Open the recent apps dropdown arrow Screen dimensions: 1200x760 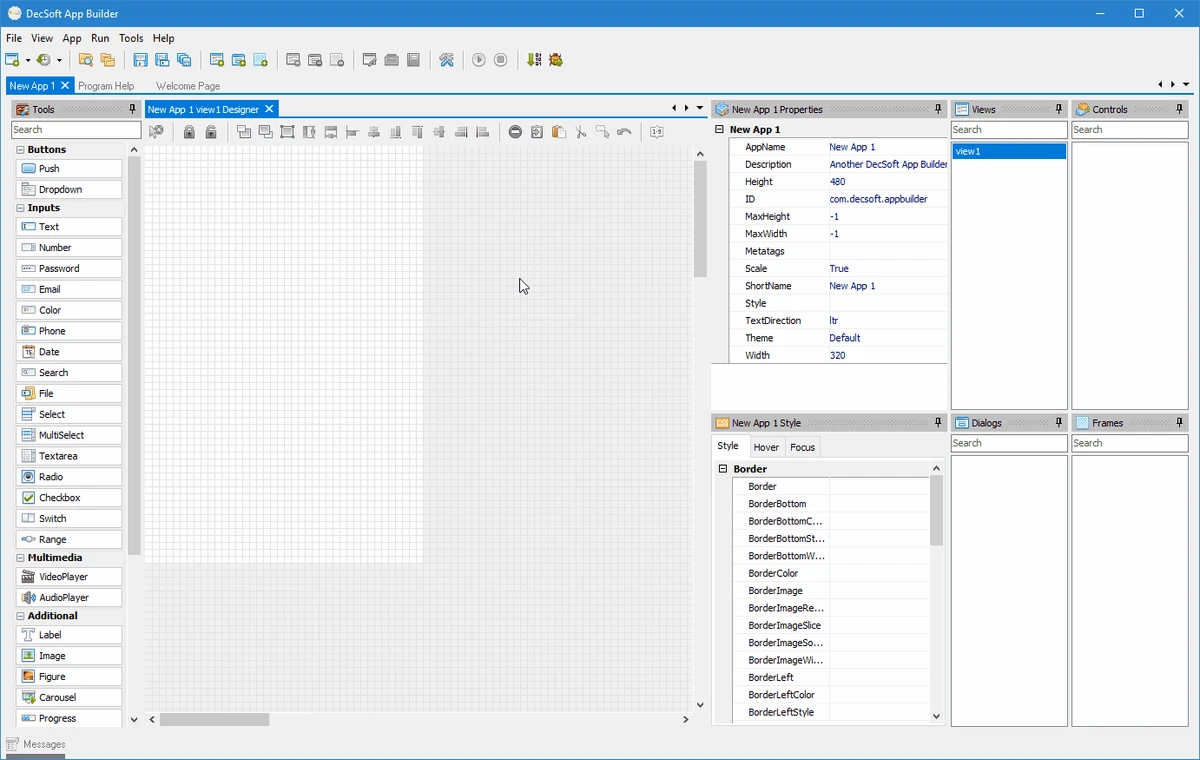[59, 60]
